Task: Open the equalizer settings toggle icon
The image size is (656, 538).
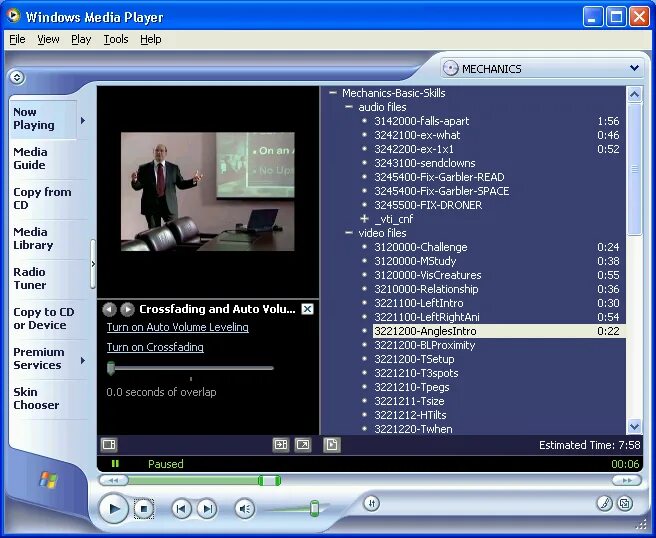Action: [x=372, y=503]
